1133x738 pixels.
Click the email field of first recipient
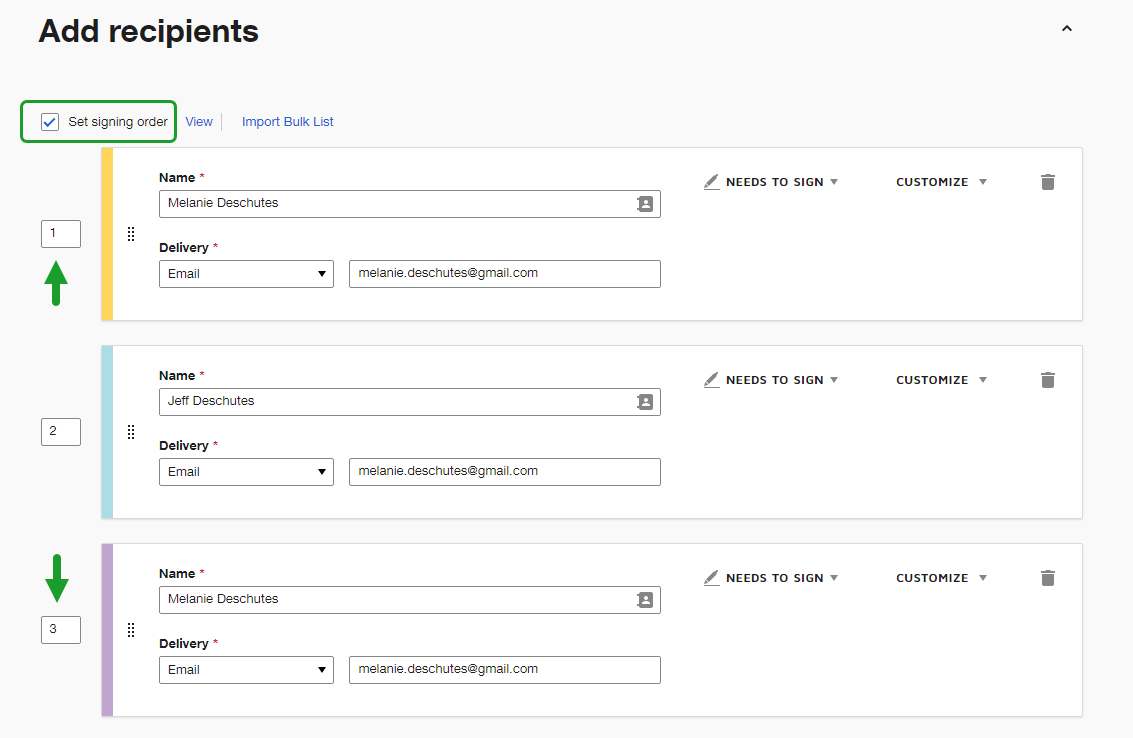pyautogui.click(x=504, y=274)
